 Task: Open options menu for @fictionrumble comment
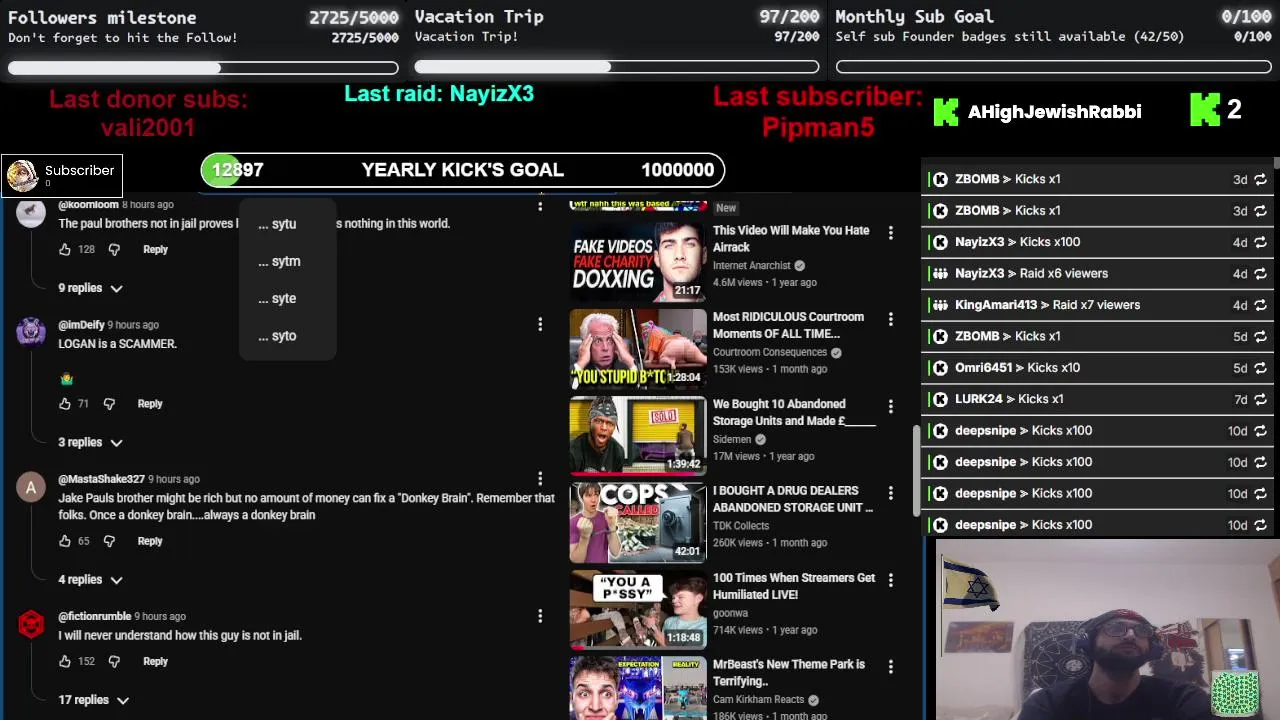(x=540, y=616)
